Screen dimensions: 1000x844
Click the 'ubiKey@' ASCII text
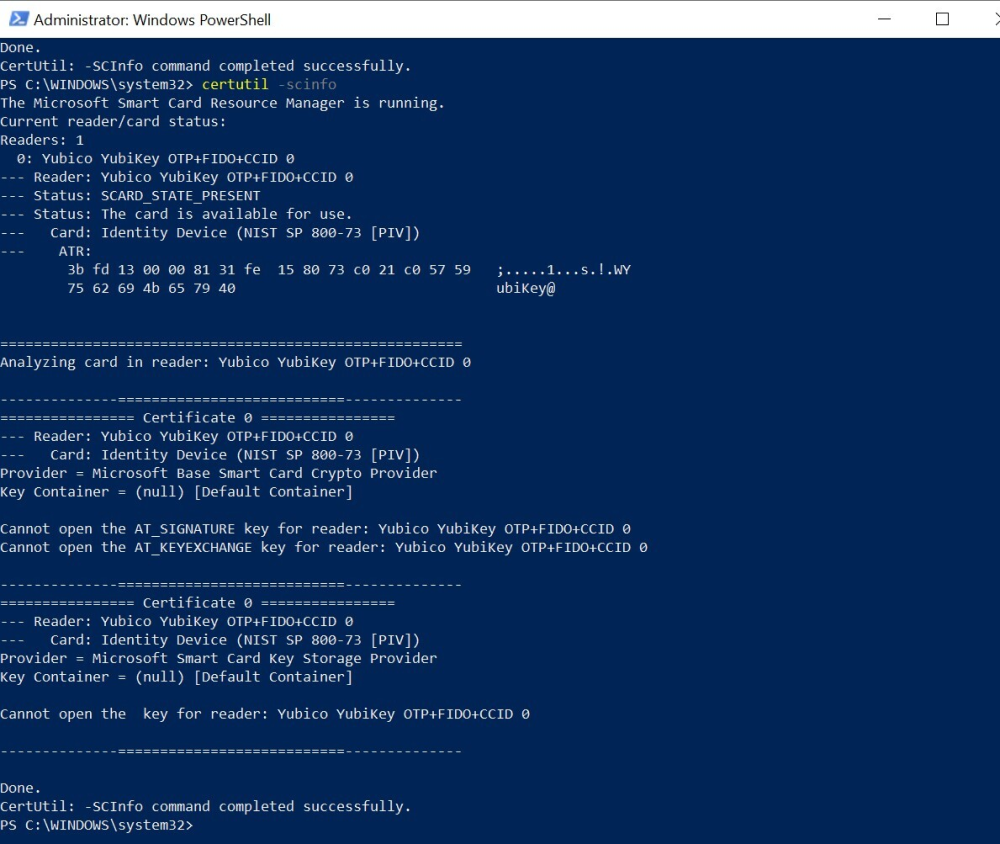point(526,288)
